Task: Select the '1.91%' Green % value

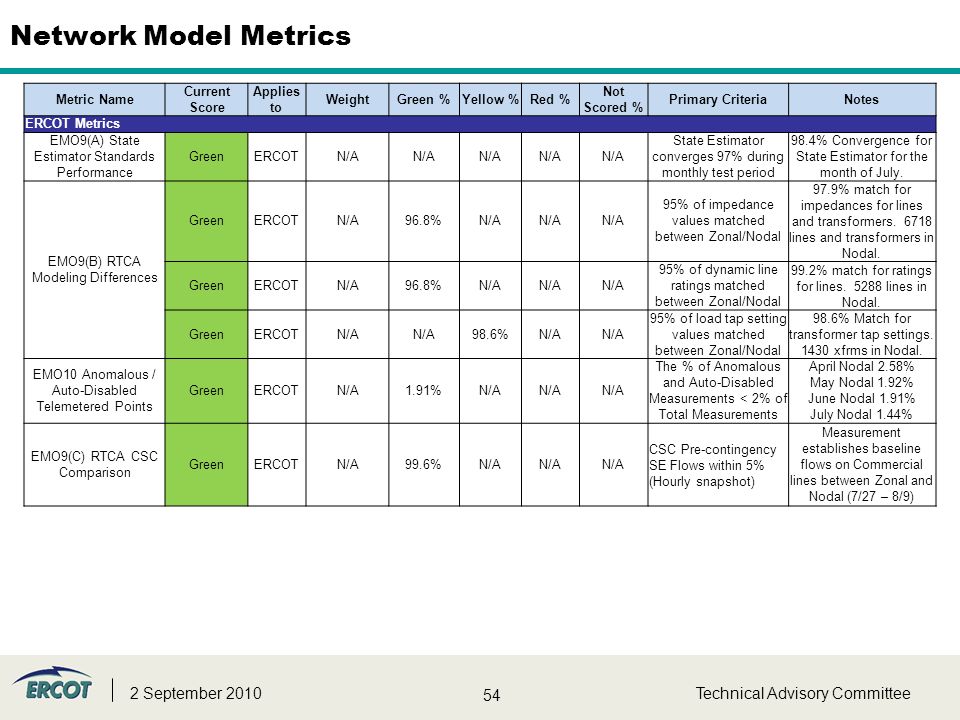Action: pos(424,391)
